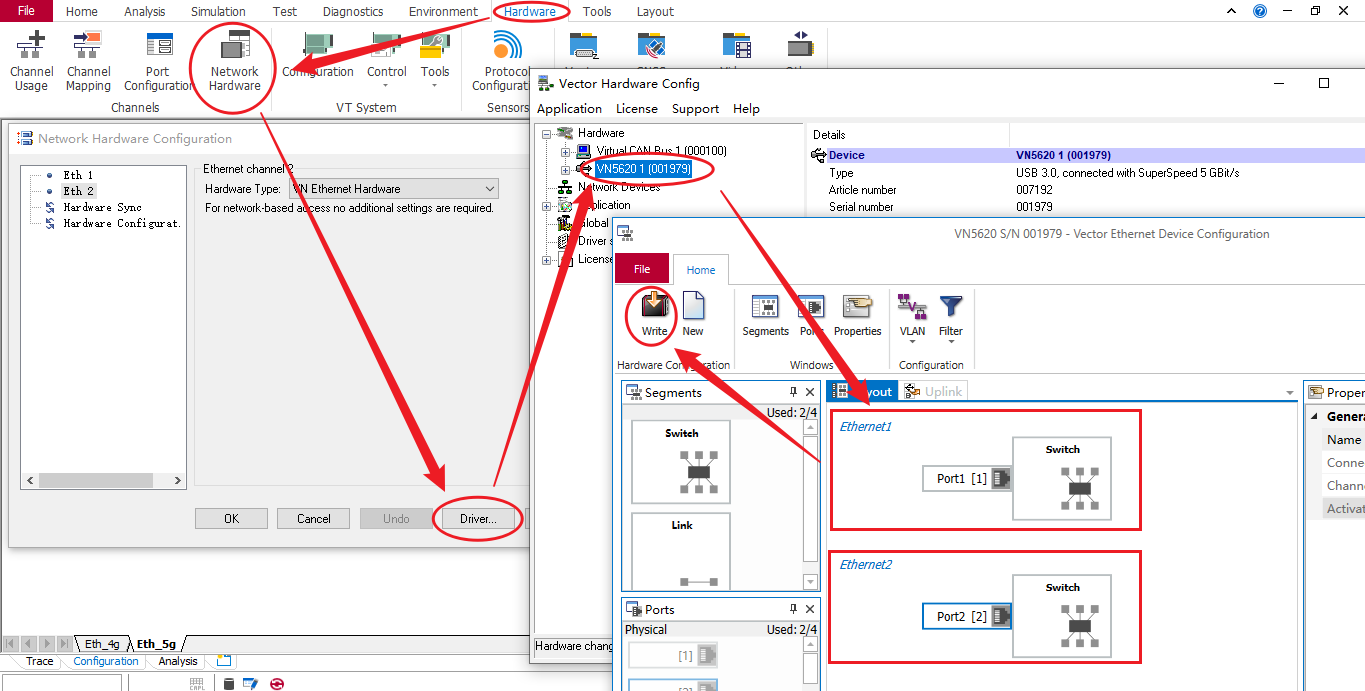This screenshot has height=691, width=1365.
Task: Open the Hardware ribbon tab
Action: [x=530, y=11]
